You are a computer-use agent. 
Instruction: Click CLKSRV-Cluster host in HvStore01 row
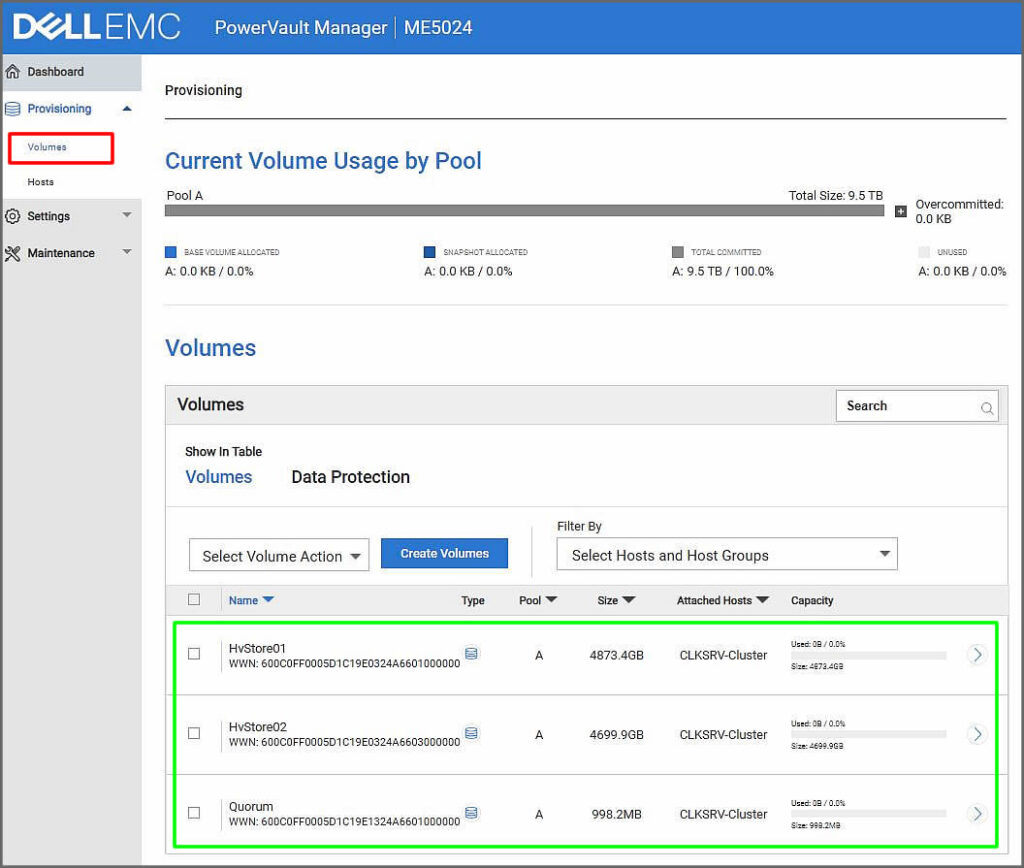(x=724, y=655)
